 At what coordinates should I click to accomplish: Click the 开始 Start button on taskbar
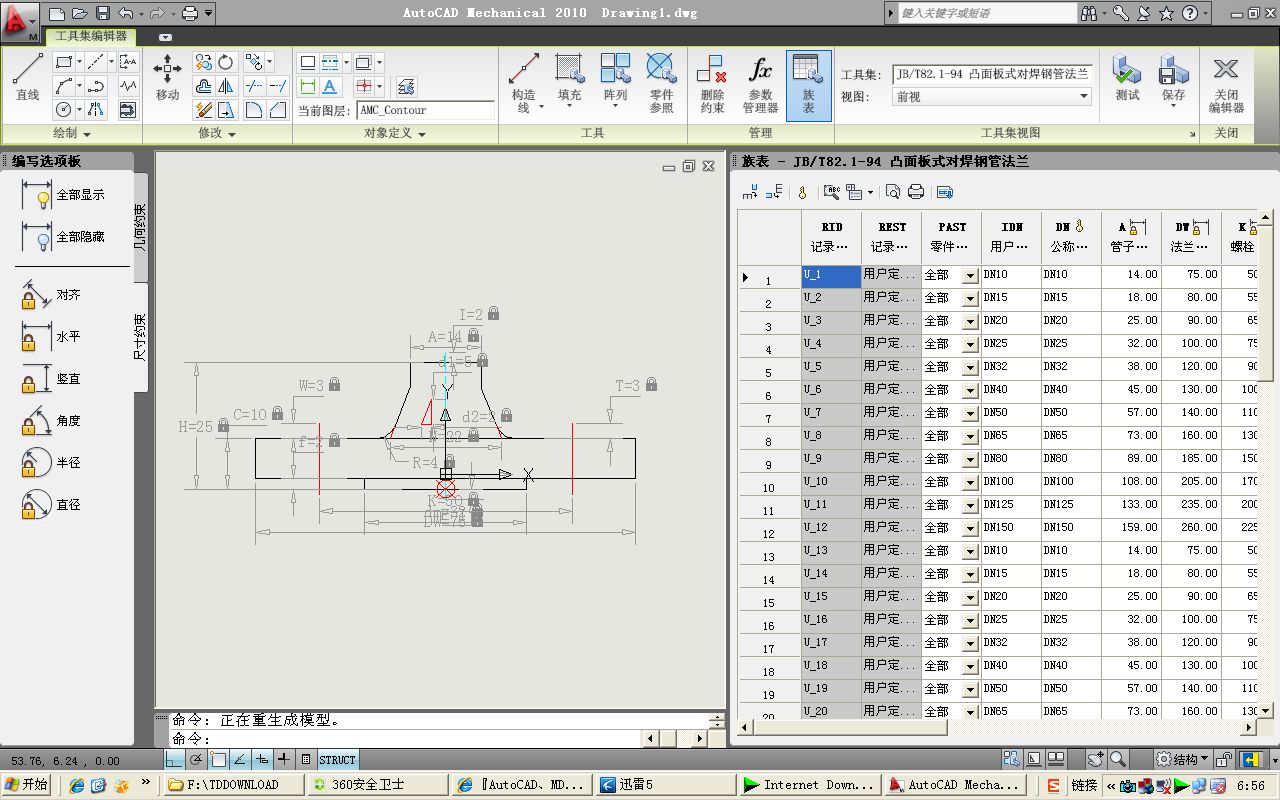[x=26, y=785]
